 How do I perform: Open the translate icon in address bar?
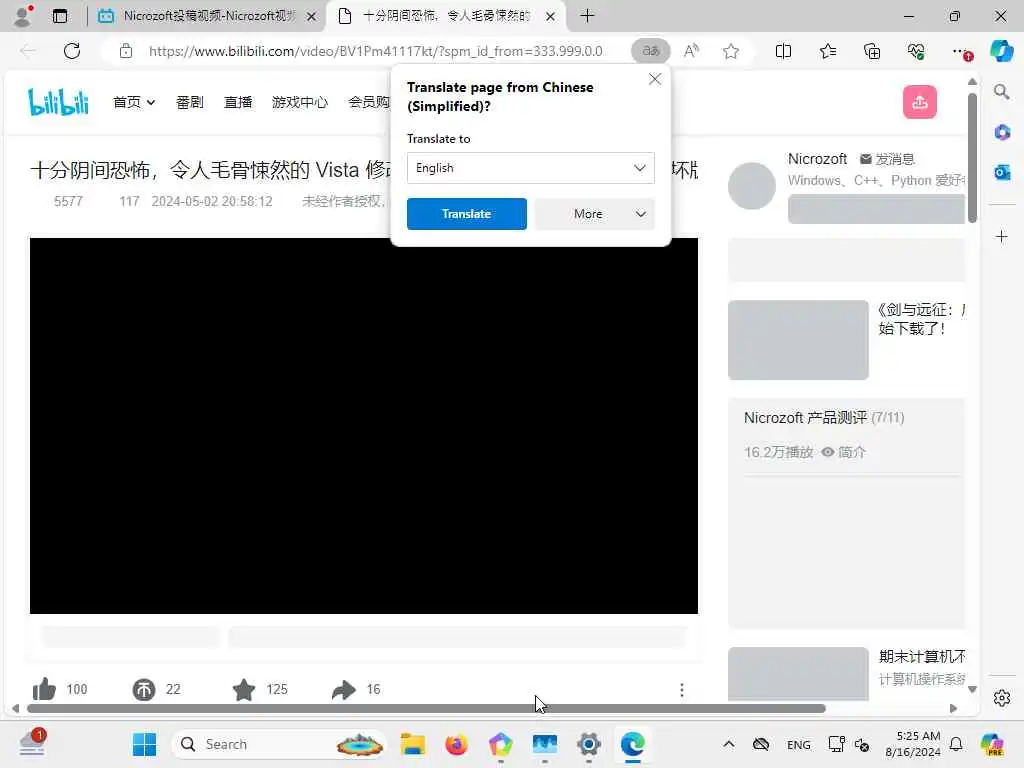pos(650,51)
